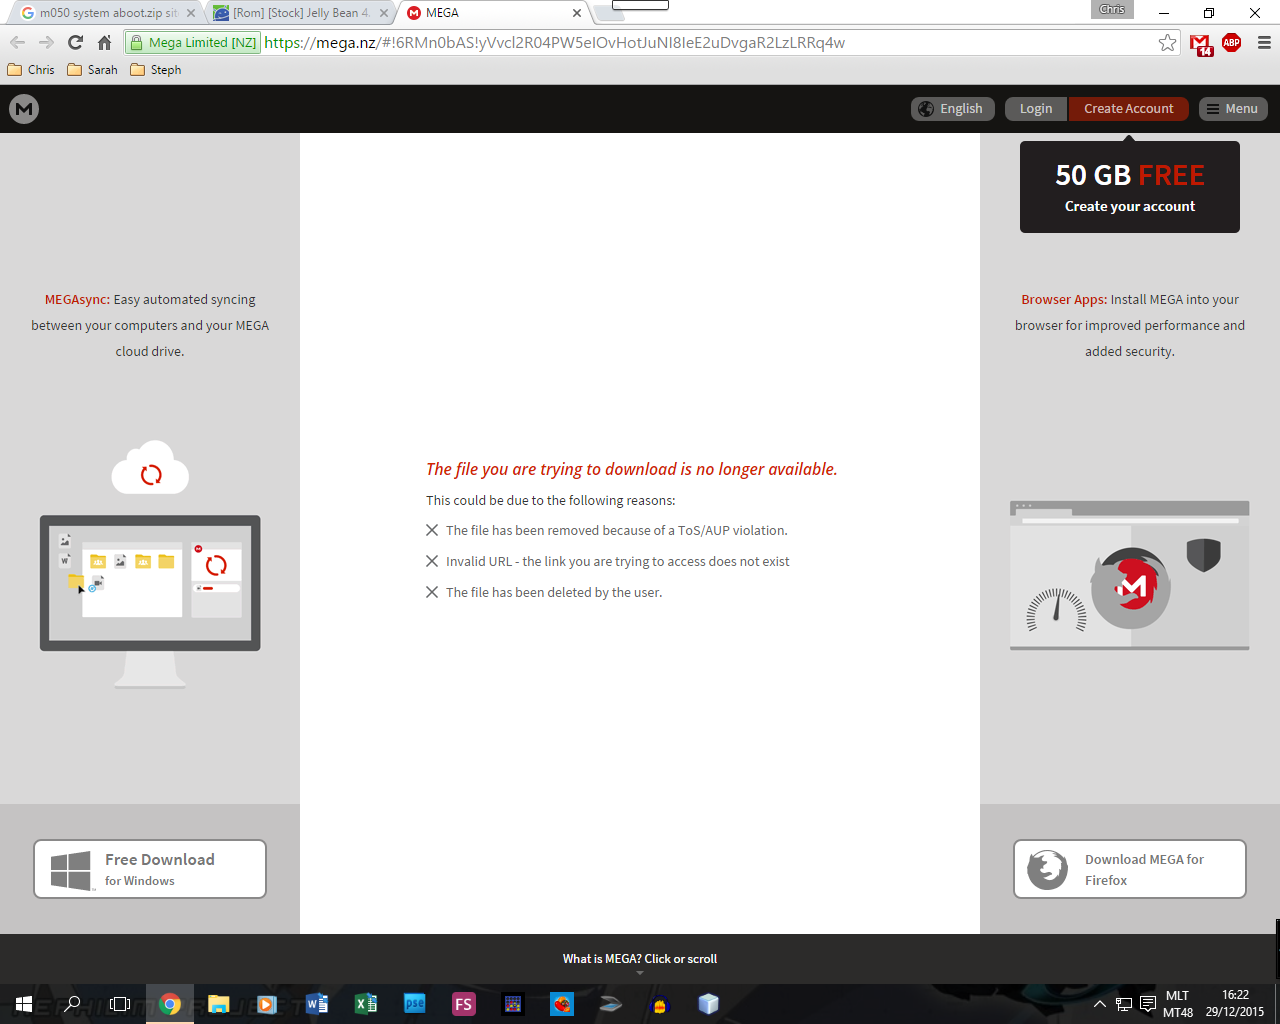Show hidden system tray icons
The height and width of the screenshot is (1024, 1280).
(1100, 1004)
